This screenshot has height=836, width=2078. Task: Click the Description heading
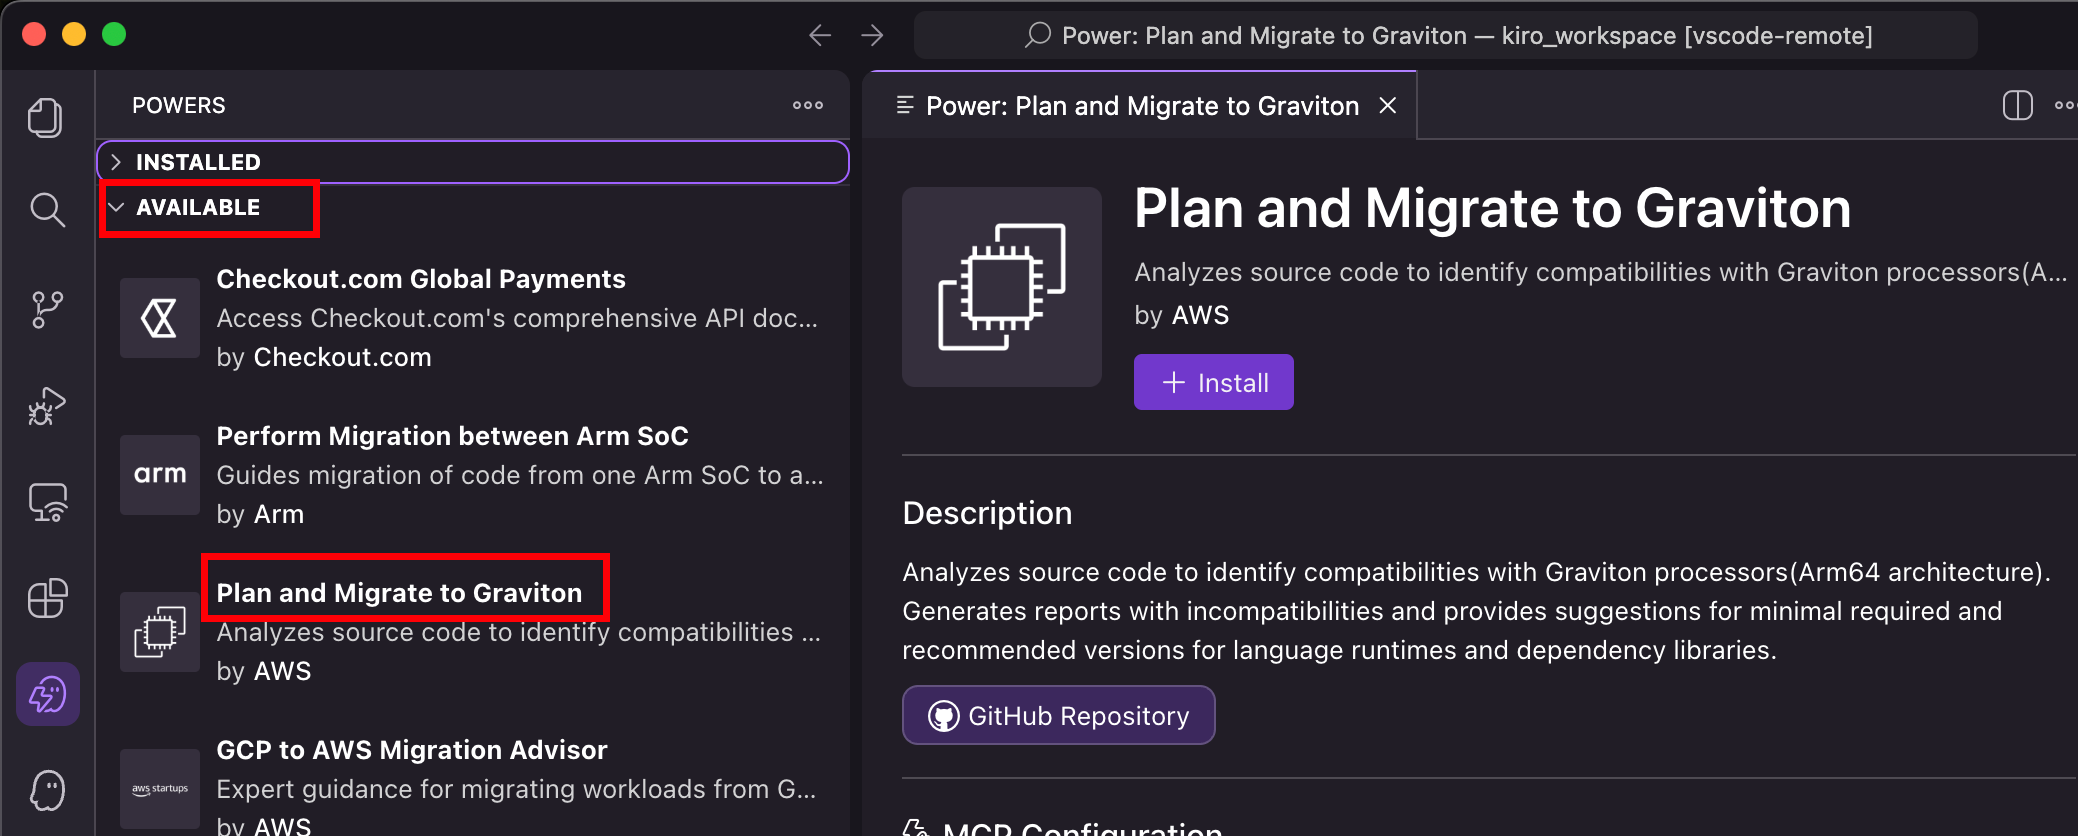pyautogui.click(x=987, y=513)
